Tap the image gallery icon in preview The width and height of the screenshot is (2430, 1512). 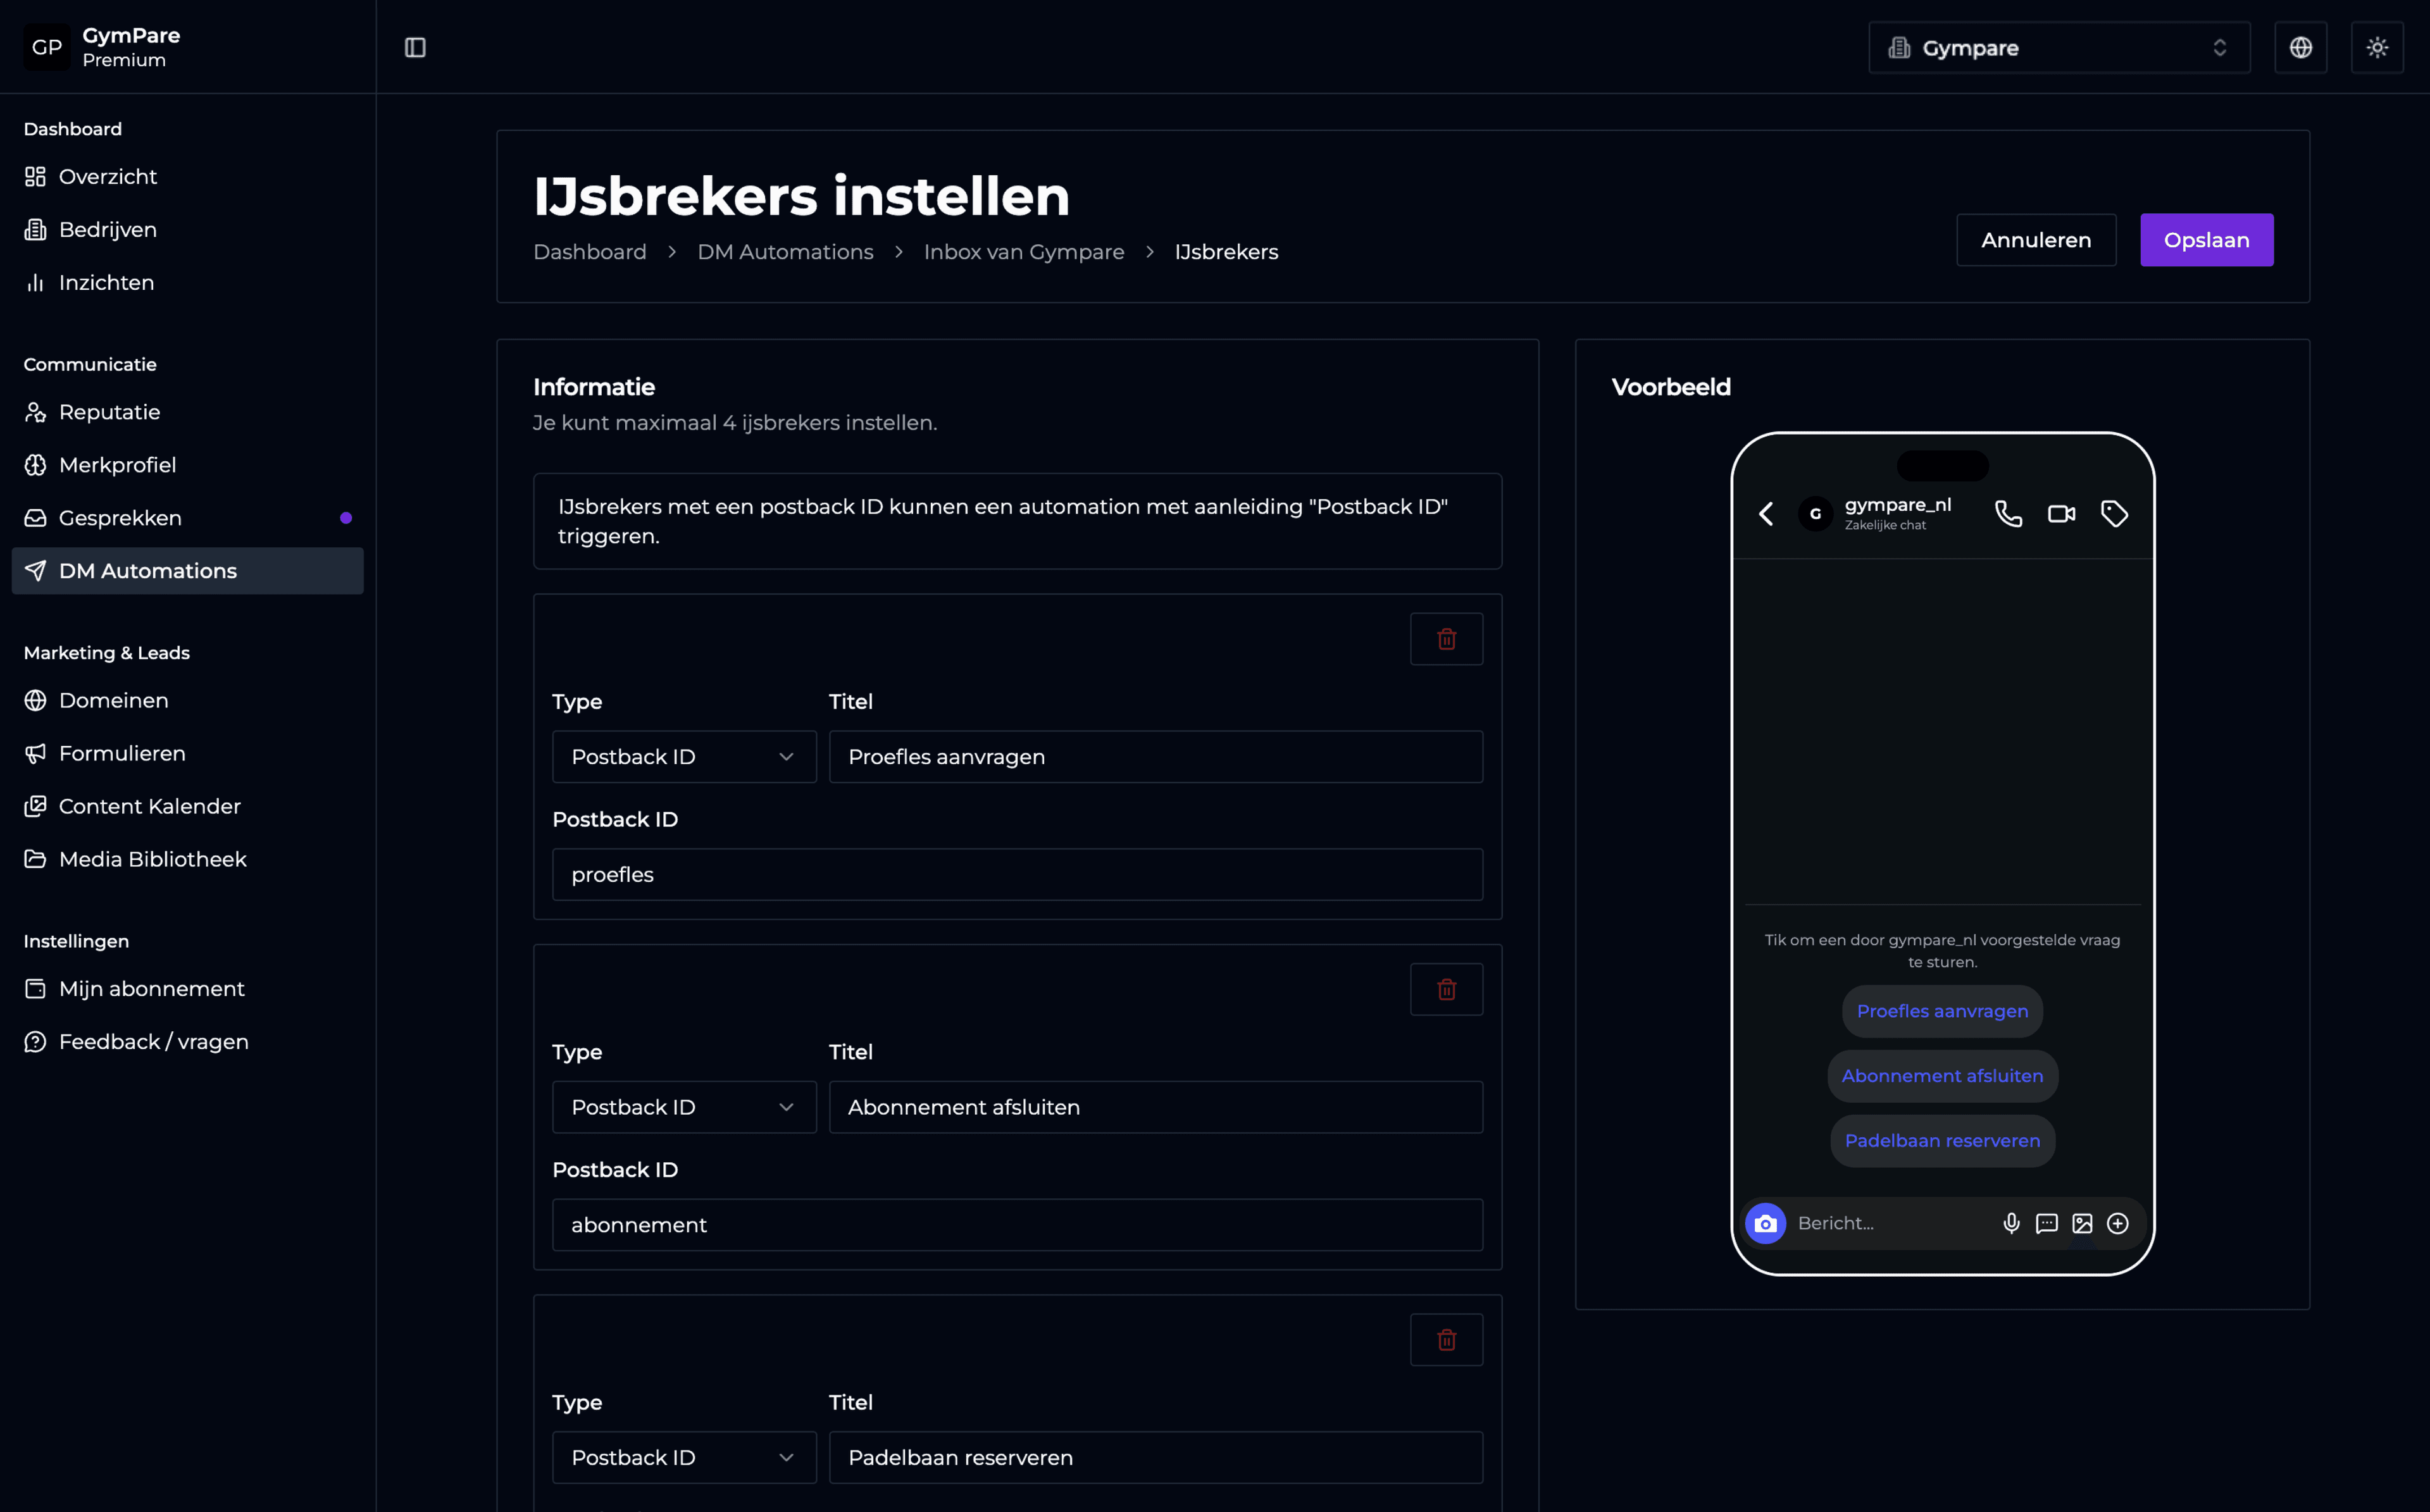coord(2082,1223)
